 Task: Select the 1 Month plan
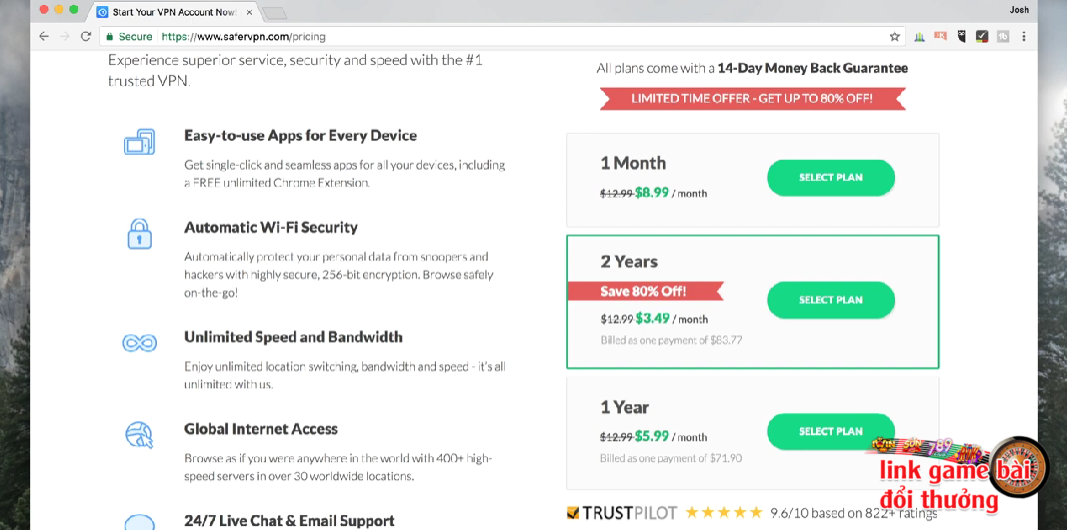830,178
